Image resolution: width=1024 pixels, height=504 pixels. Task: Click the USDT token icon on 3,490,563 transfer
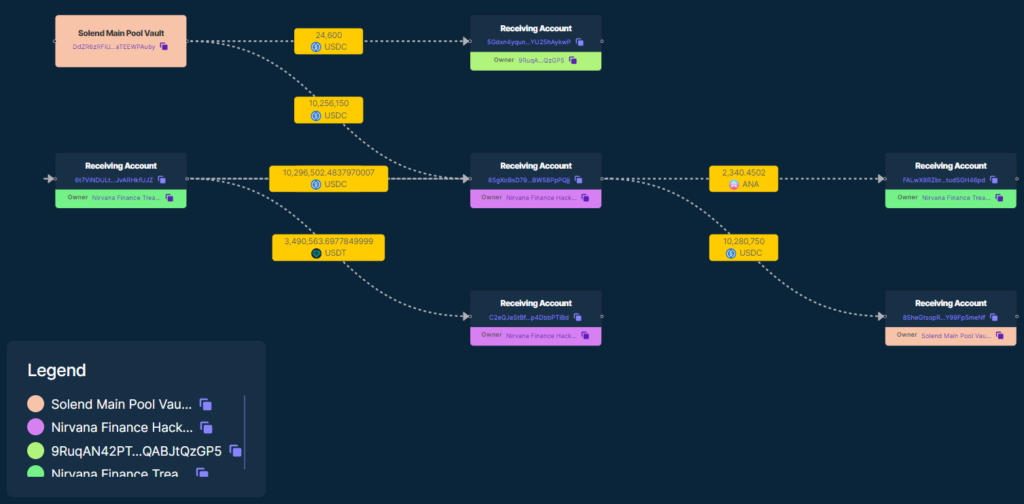pyautogui.click(x=315, y=254)
